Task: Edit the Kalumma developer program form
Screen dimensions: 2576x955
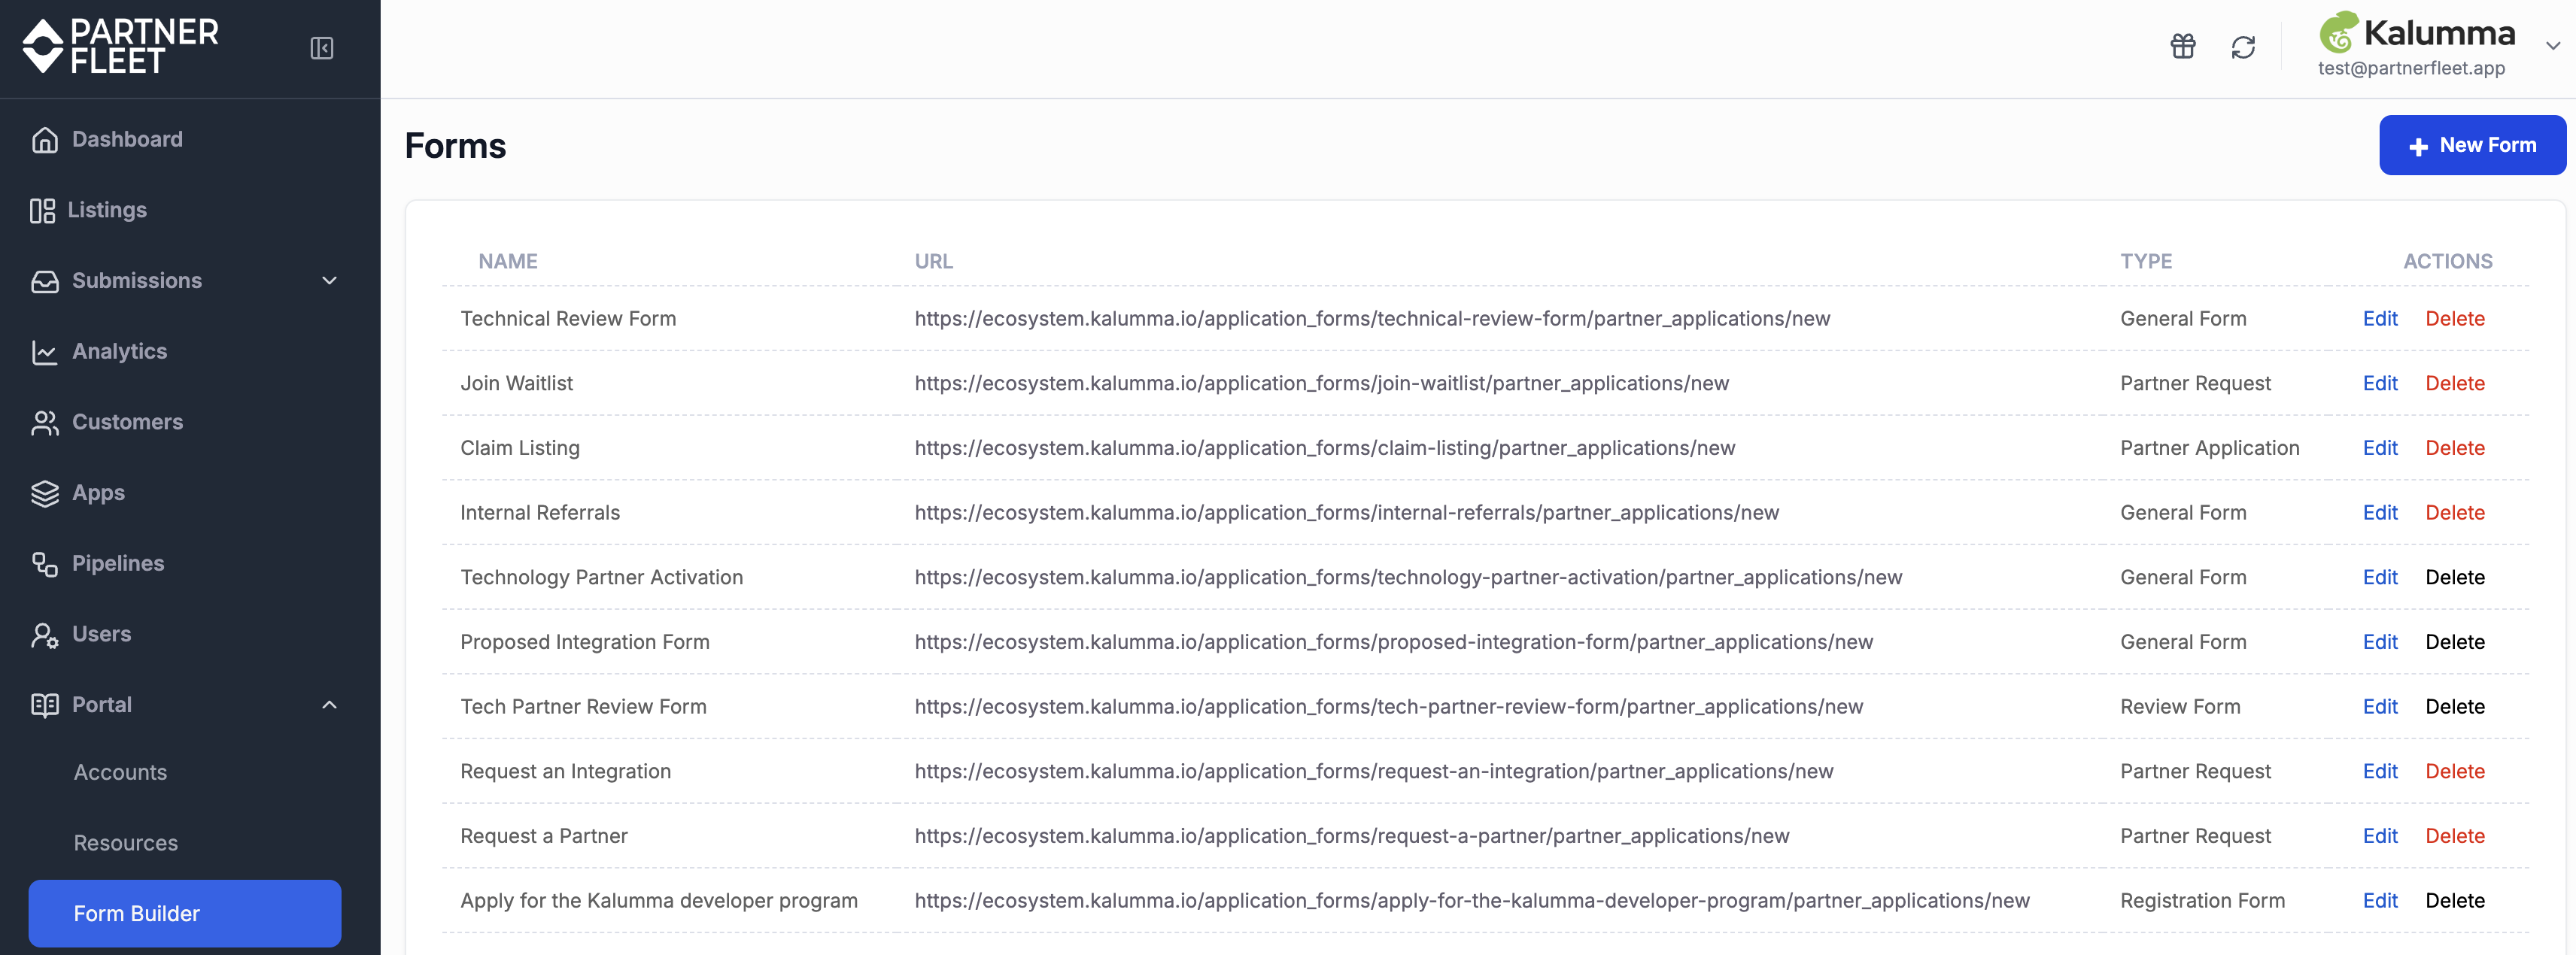Action: tap(2380, 900)
